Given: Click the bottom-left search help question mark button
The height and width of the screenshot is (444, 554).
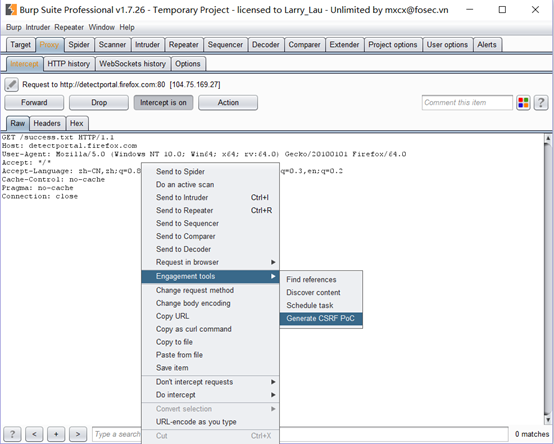Looking at the screenshot, I should coord(12,434).
